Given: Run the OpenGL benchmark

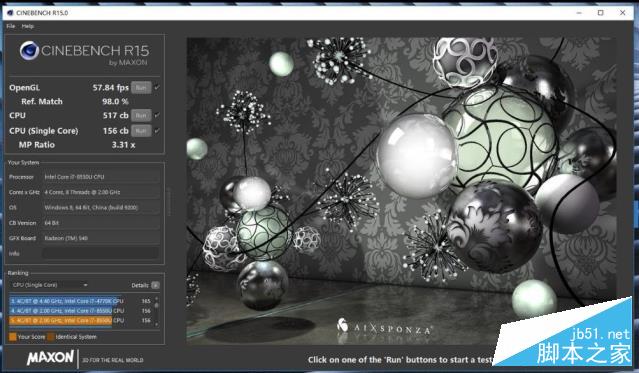Looking at the screenshot, I should click(141, 88).
